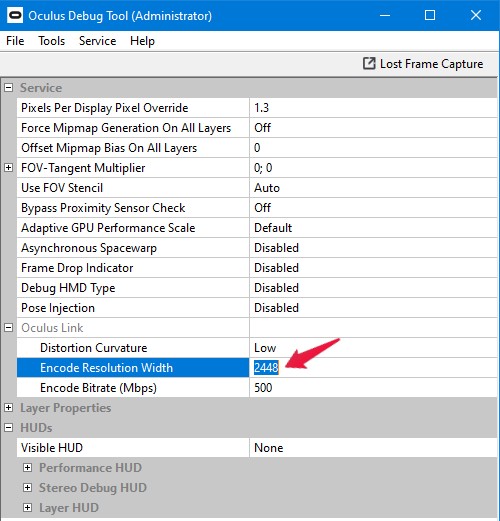Change the Visible HUD None value
The image size is (500, 521).
373,448
